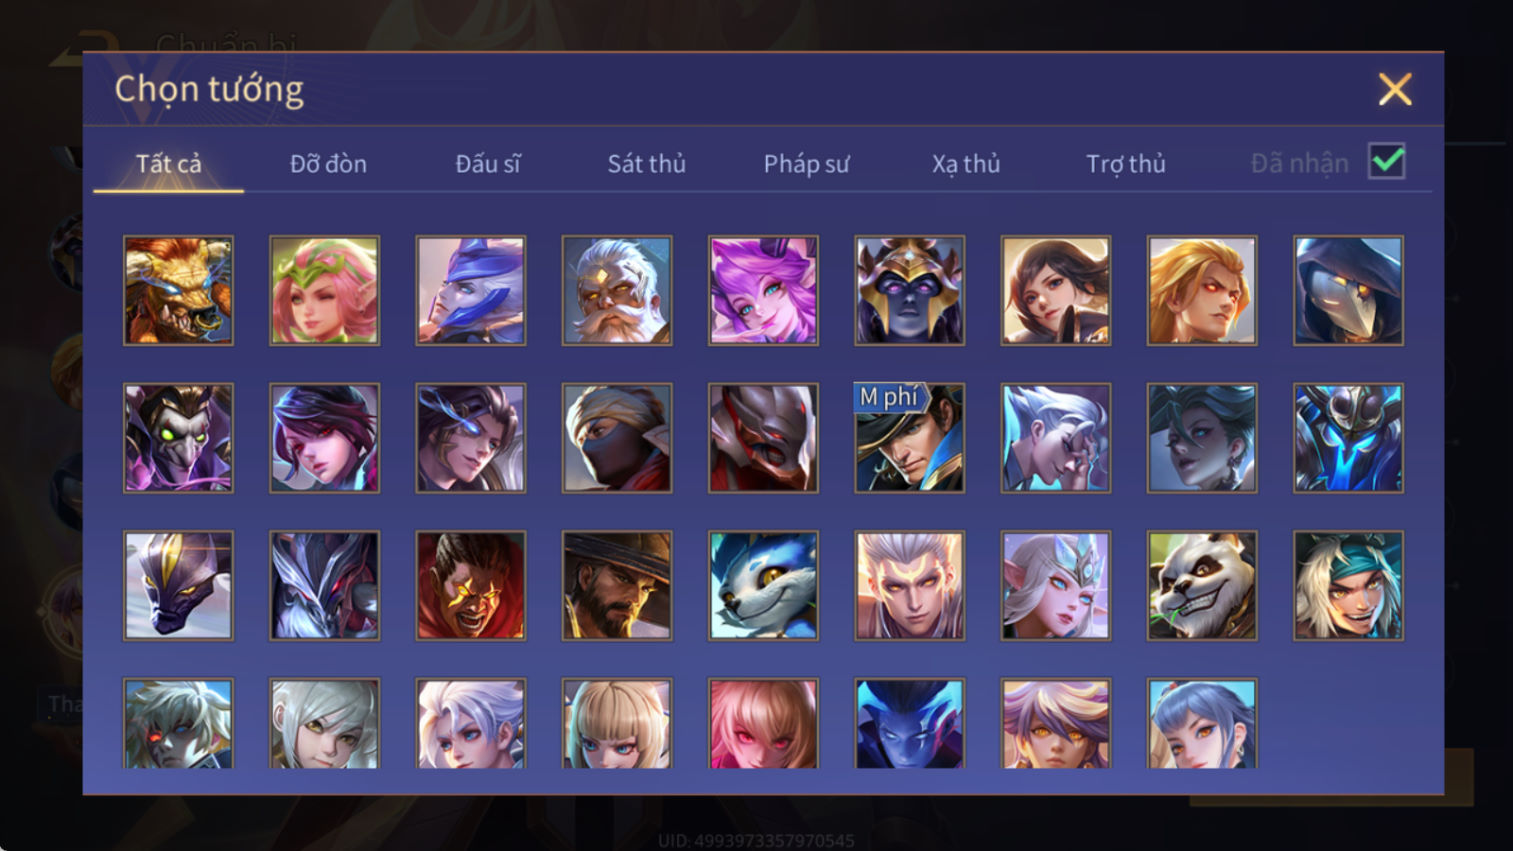This screenshot has width=1513, height=851.
Task: Close the Chọn tướng dialog
Action: click(1395, 90)
